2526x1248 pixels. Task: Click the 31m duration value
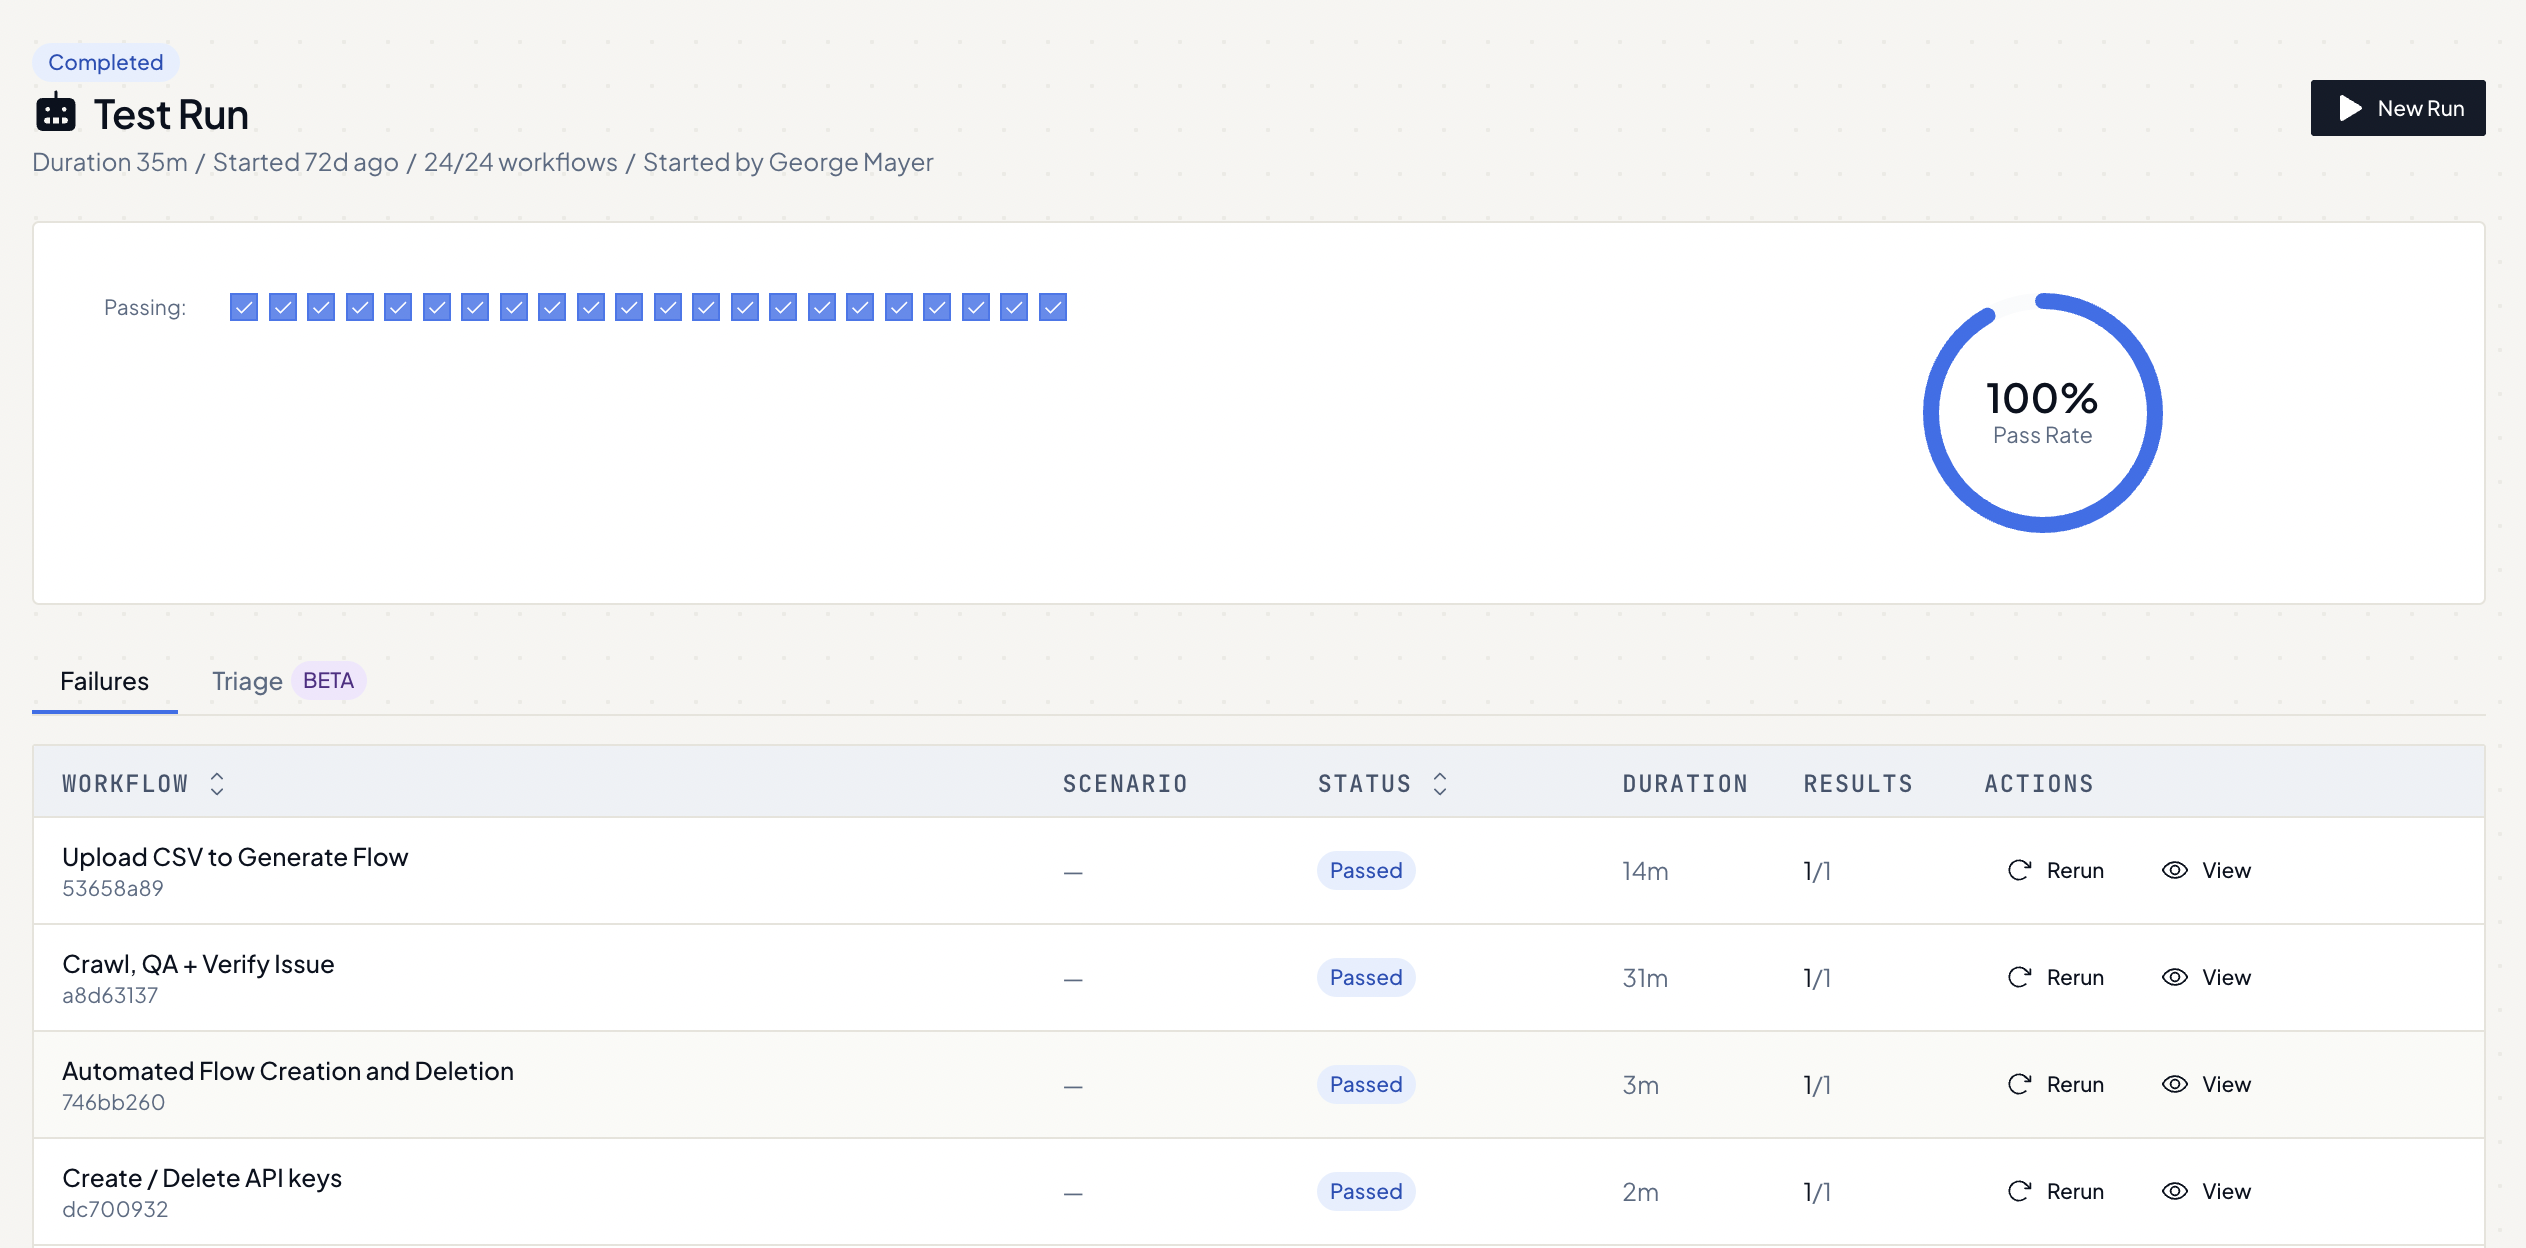click(x=1645, y=978)
